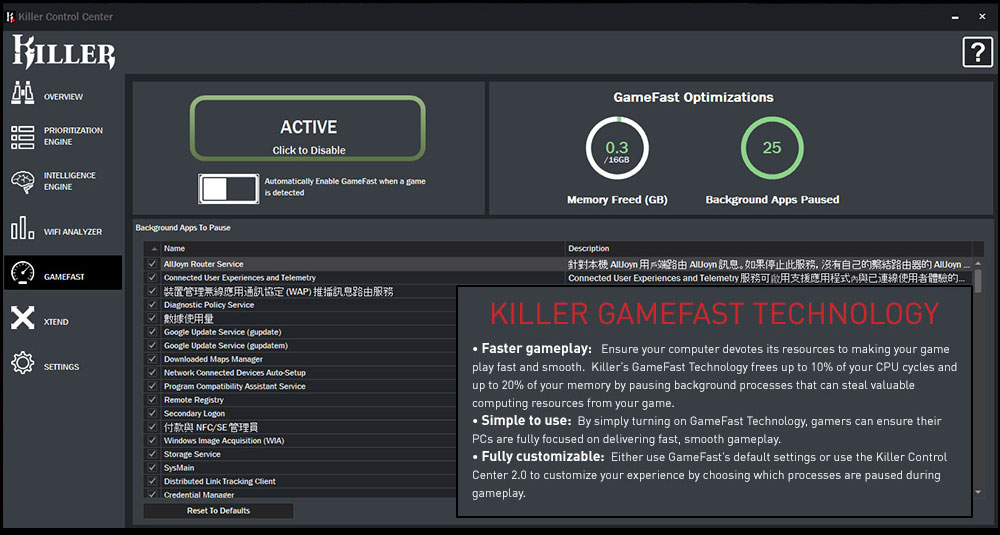The image size is (1000, 535).
Task: Open the Xtend X icon
Action: 23,318
